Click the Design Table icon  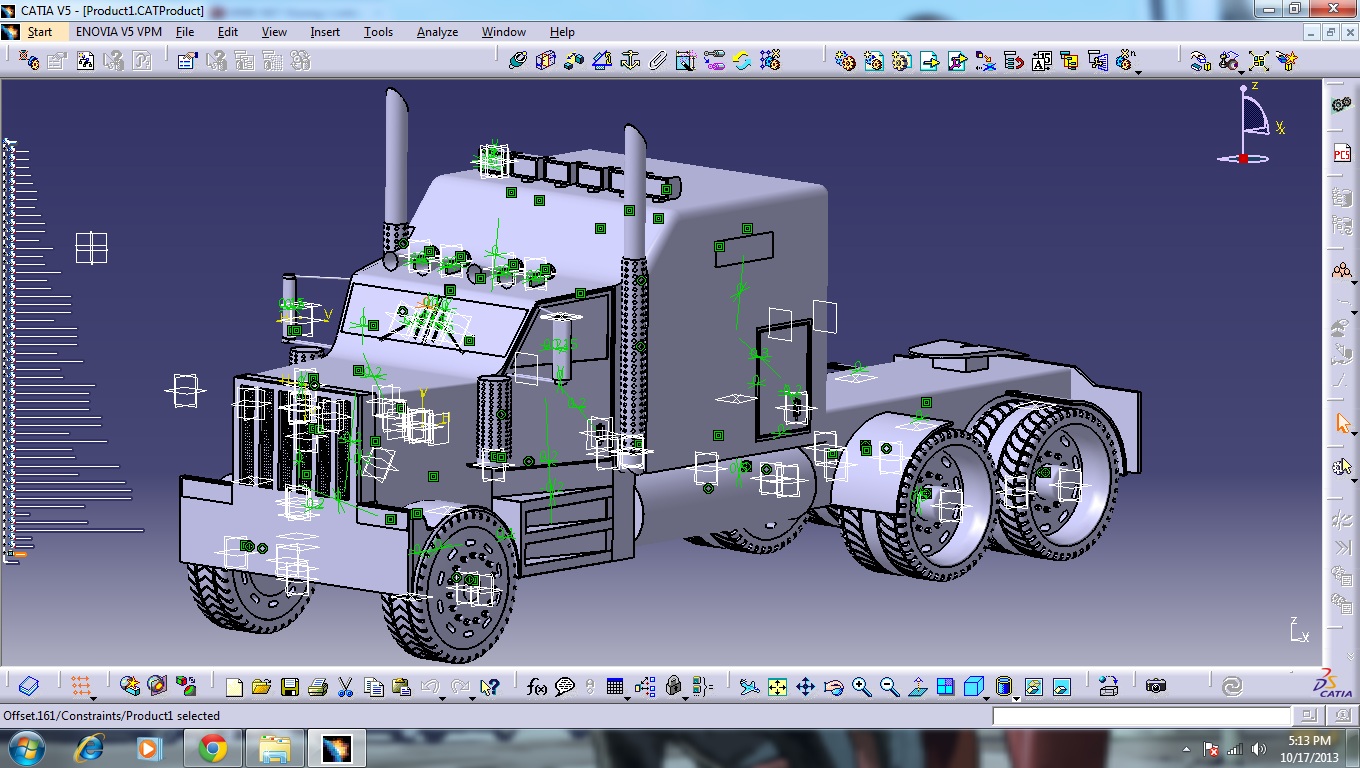click(x=615, y=687)
